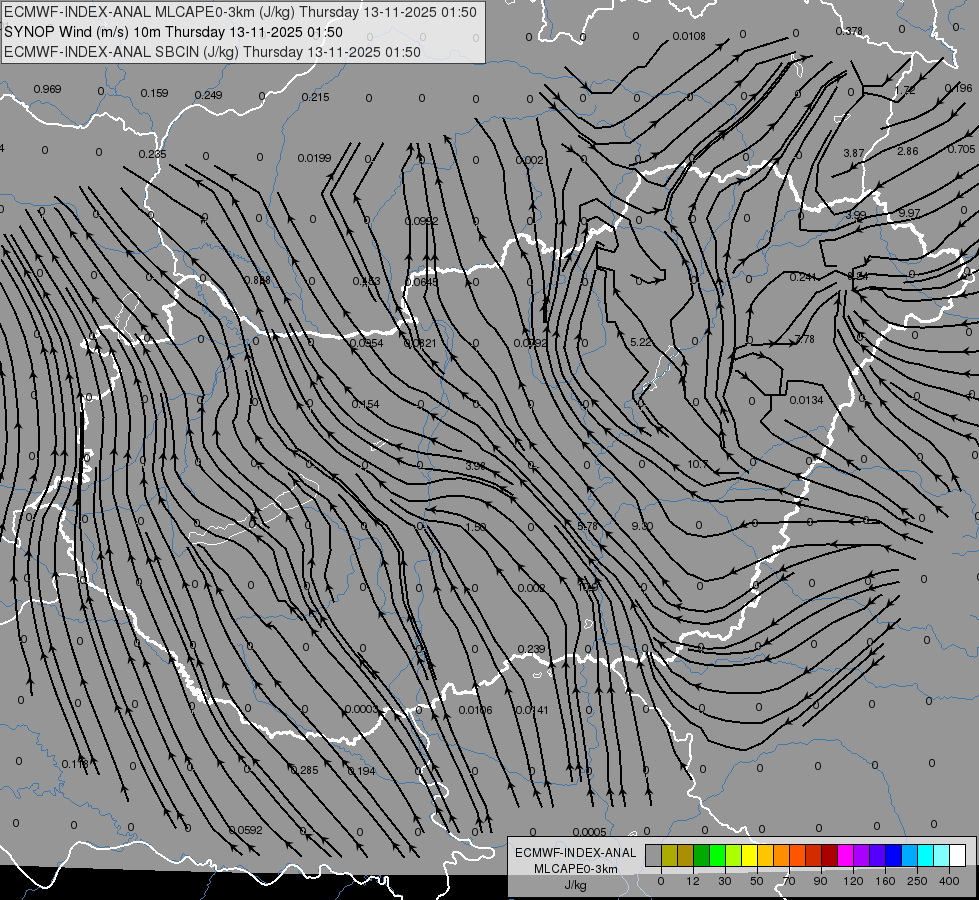The width and height of the screenshot is (979, 900).
Task: Click the dark green legend swatch
Action: coord(702,855)
